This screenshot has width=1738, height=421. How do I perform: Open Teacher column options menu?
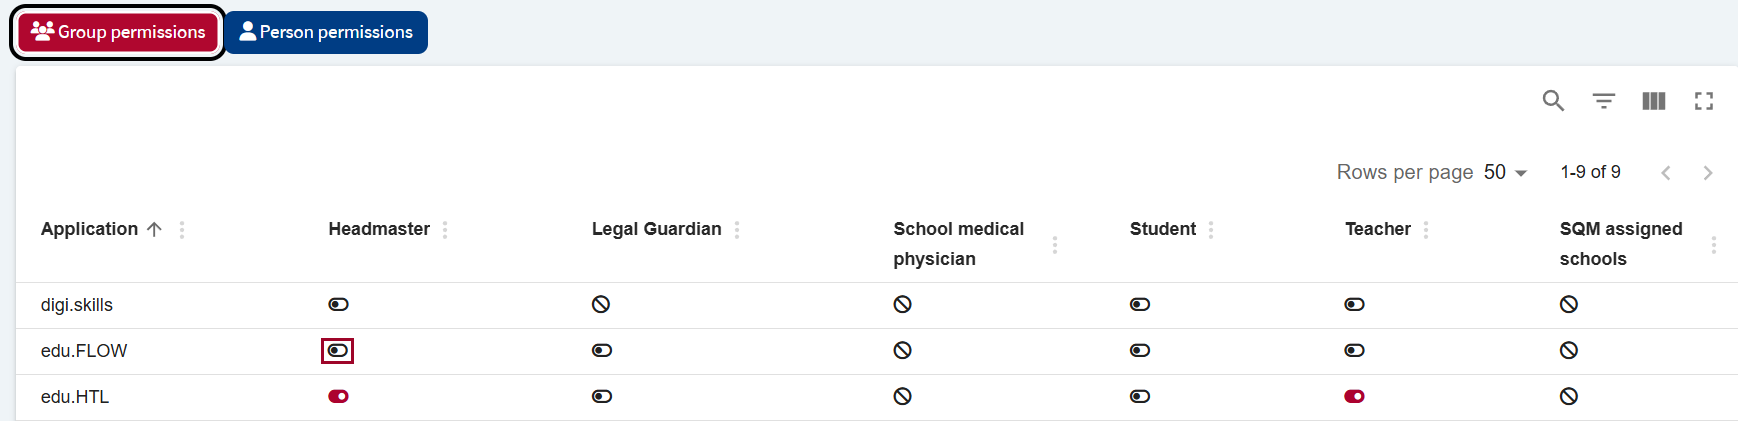pos(1426,230)
